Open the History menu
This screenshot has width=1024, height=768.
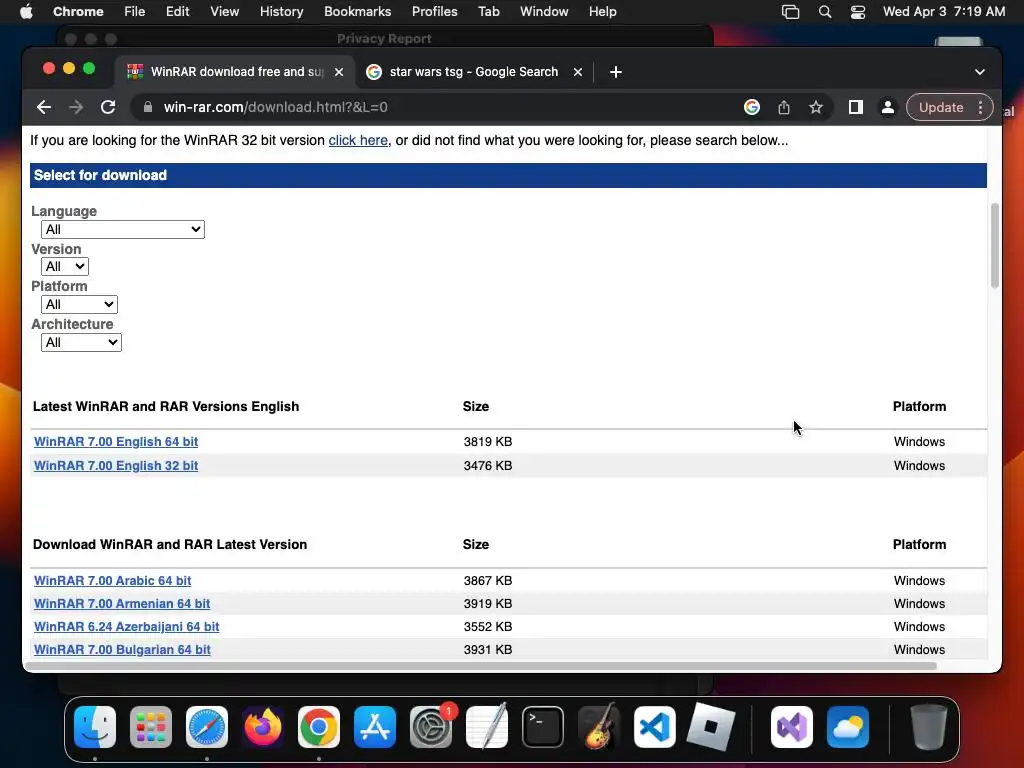(281, 12)
